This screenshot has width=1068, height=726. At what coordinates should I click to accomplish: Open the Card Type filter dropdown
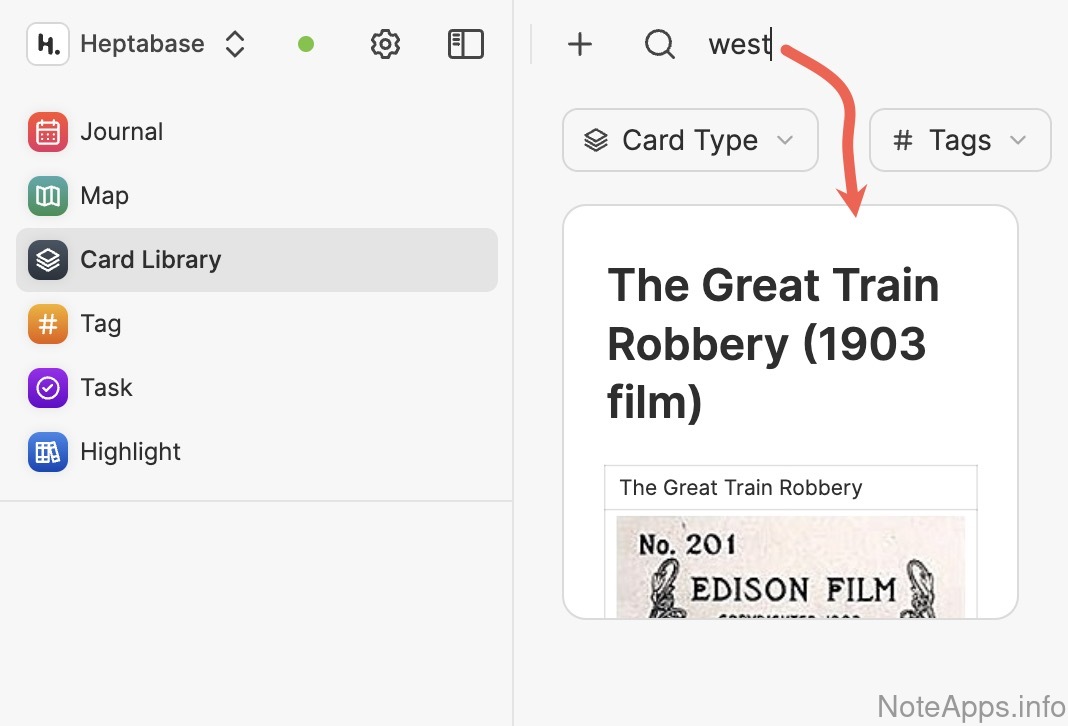(x=690, y=140)
